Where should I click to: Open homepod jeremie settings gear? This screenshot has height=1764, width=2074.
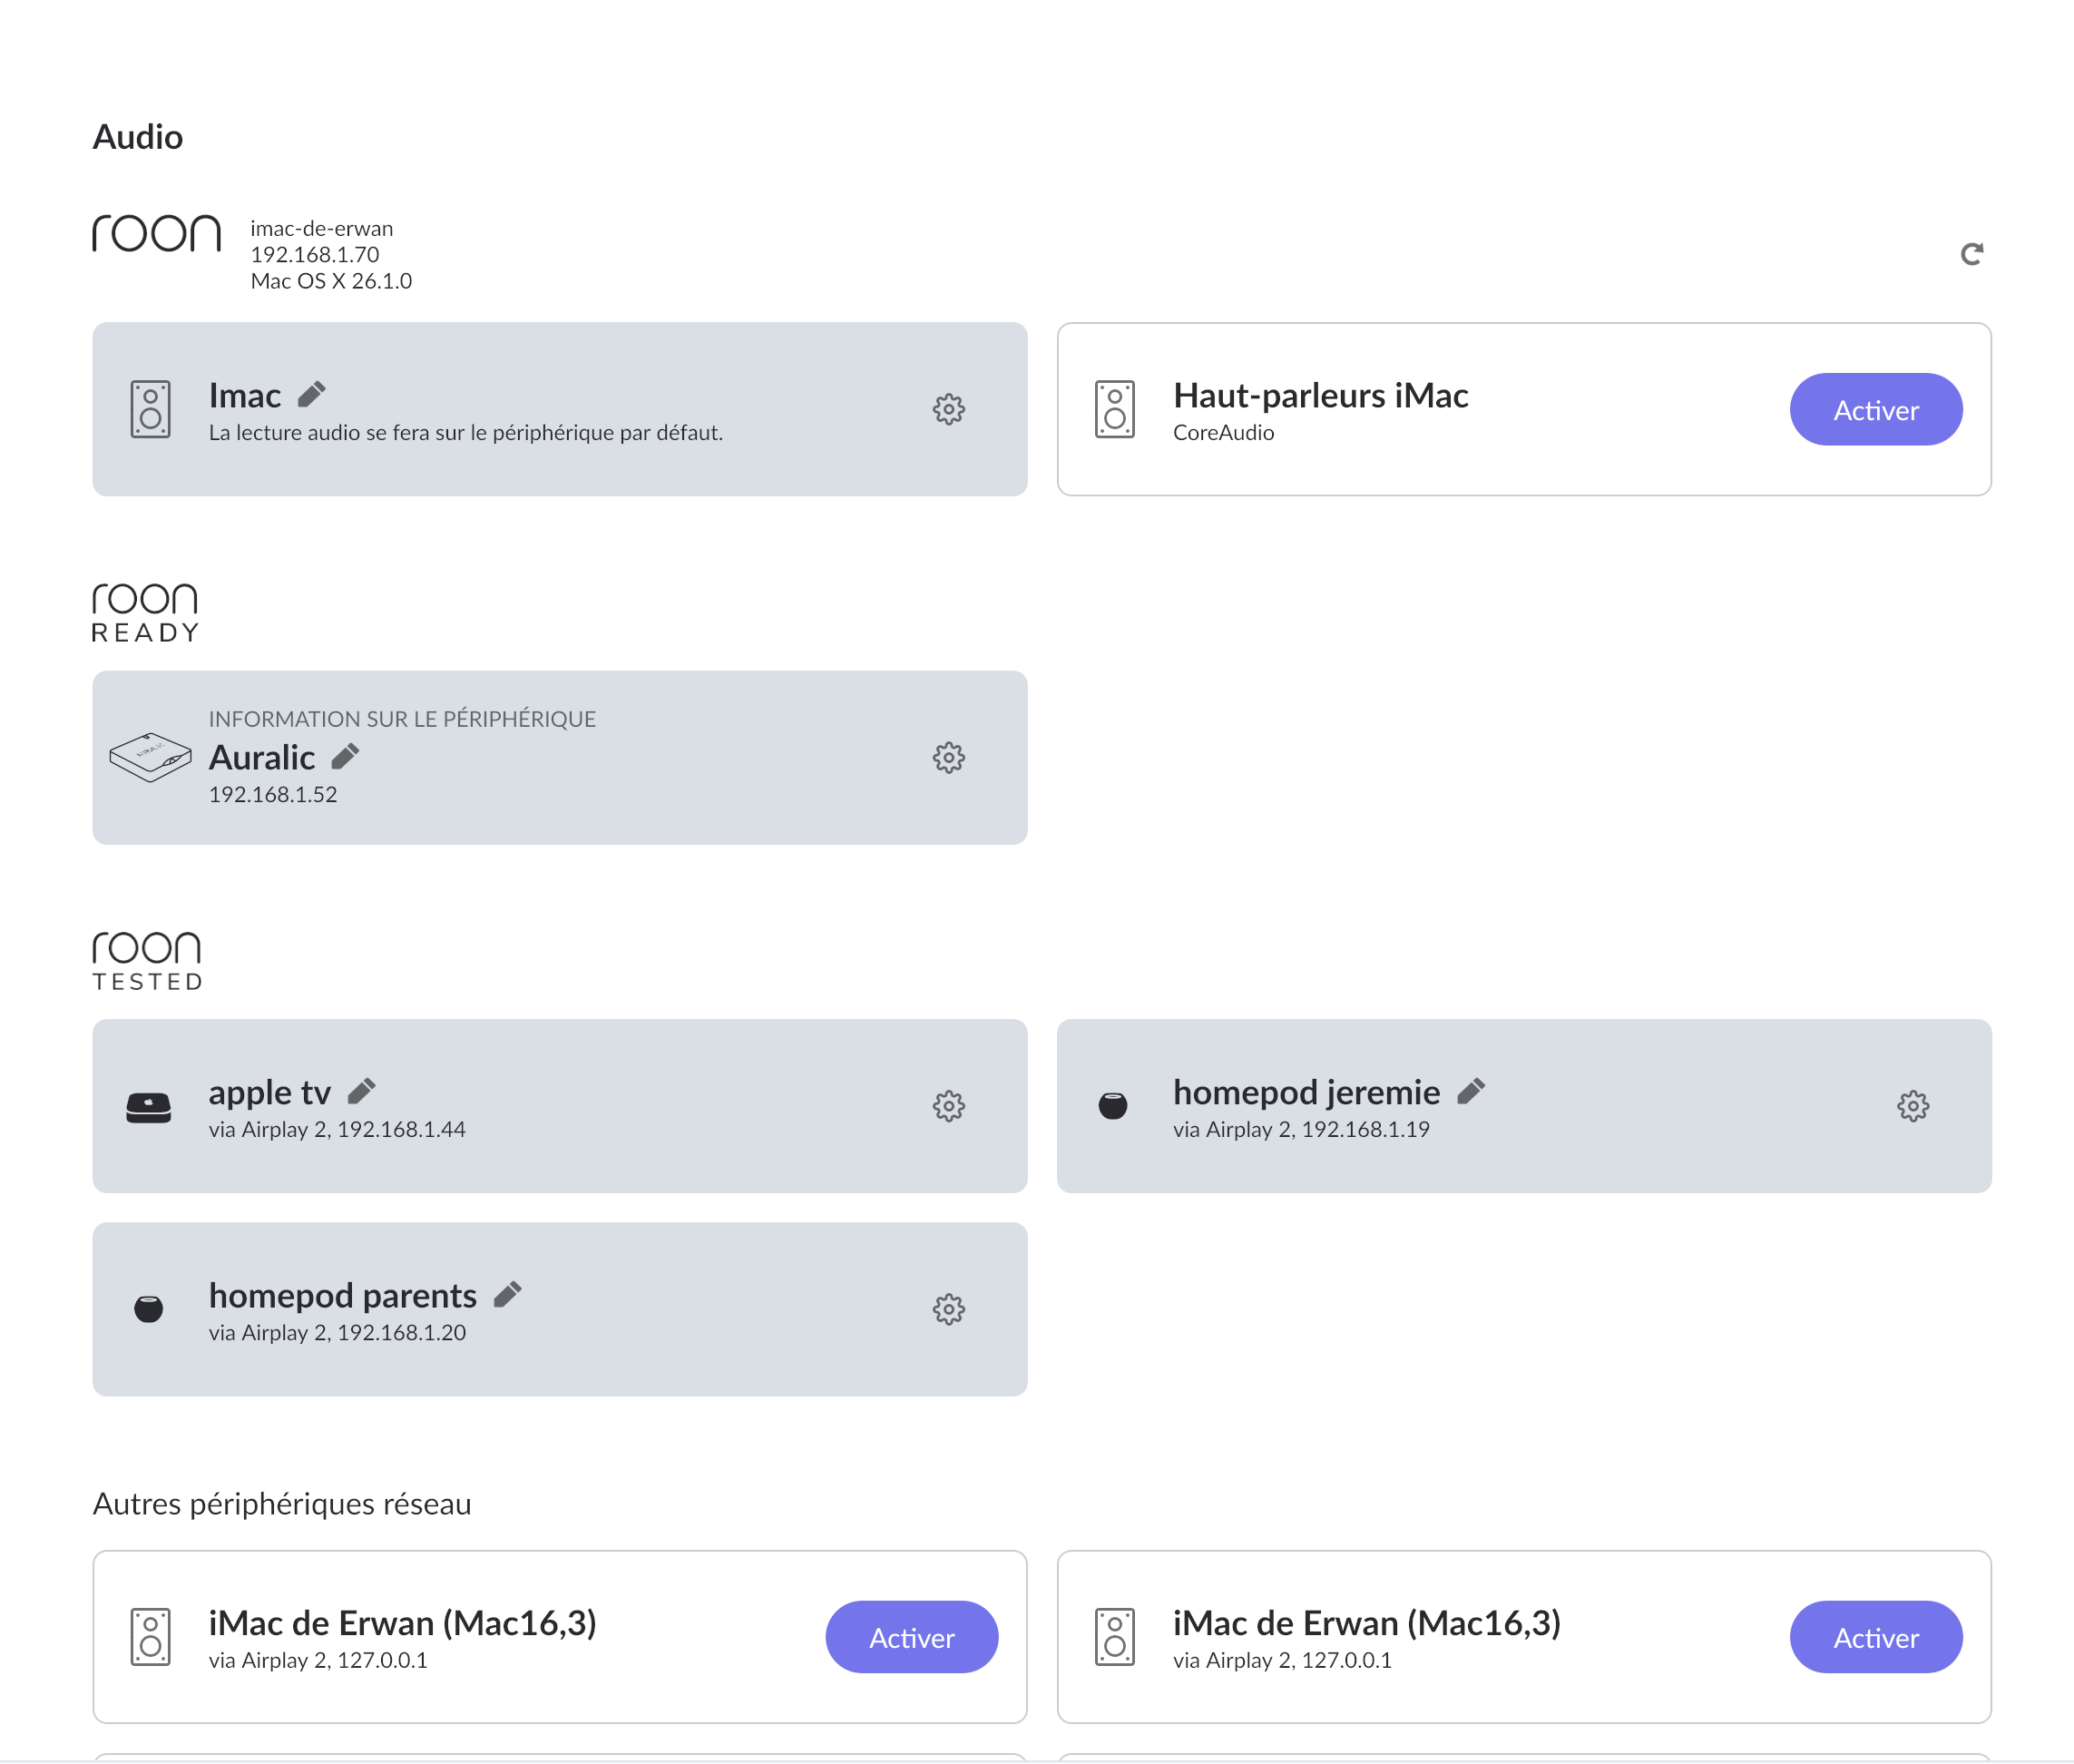[x=1912, y=1106]
